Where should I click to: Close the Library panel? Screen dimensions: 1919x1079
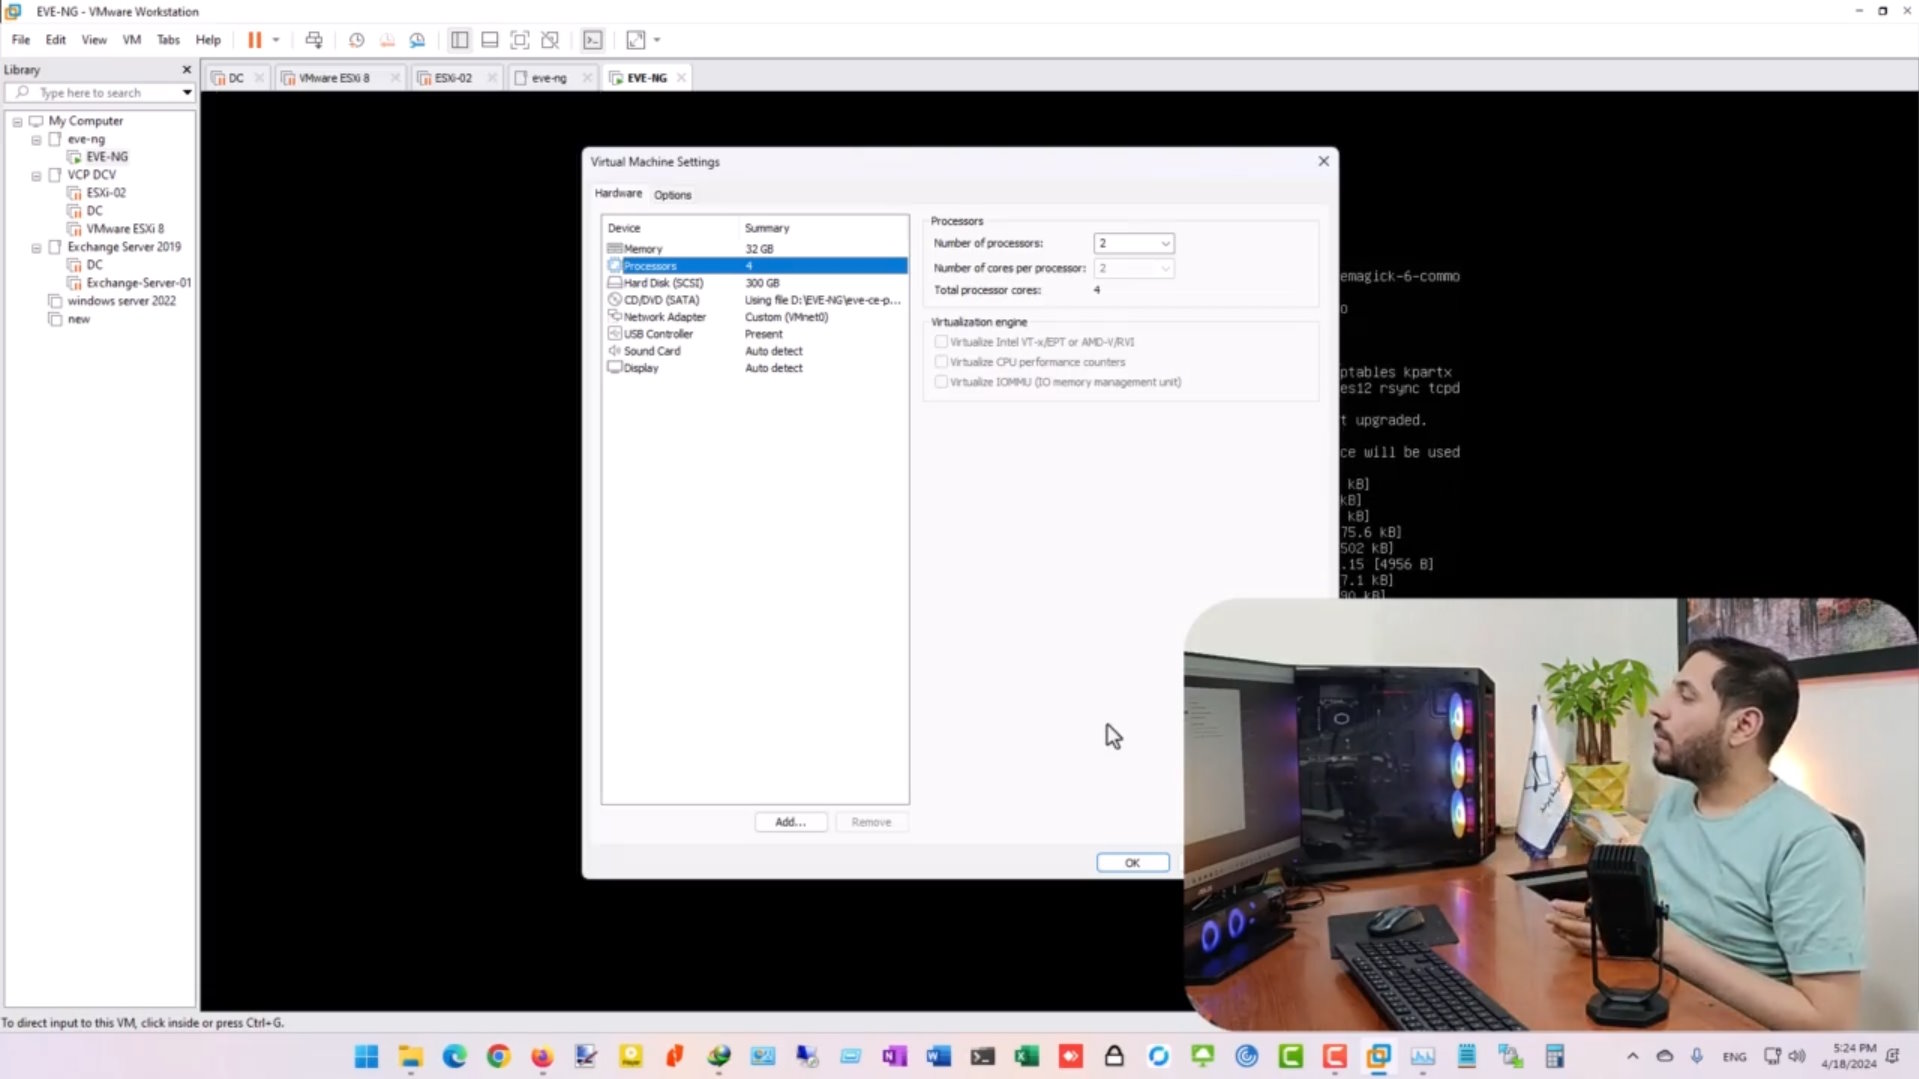tap(187, 70)
